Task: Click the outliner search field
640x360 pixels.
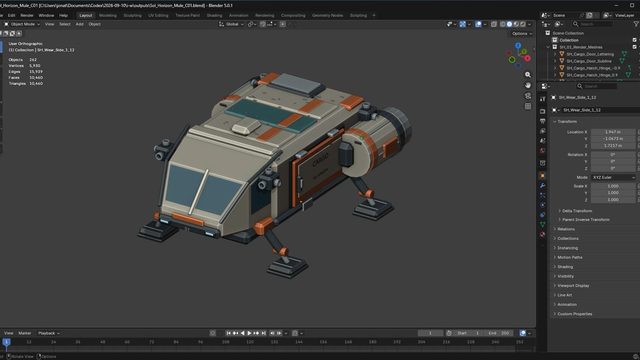Action: point(593,24)
